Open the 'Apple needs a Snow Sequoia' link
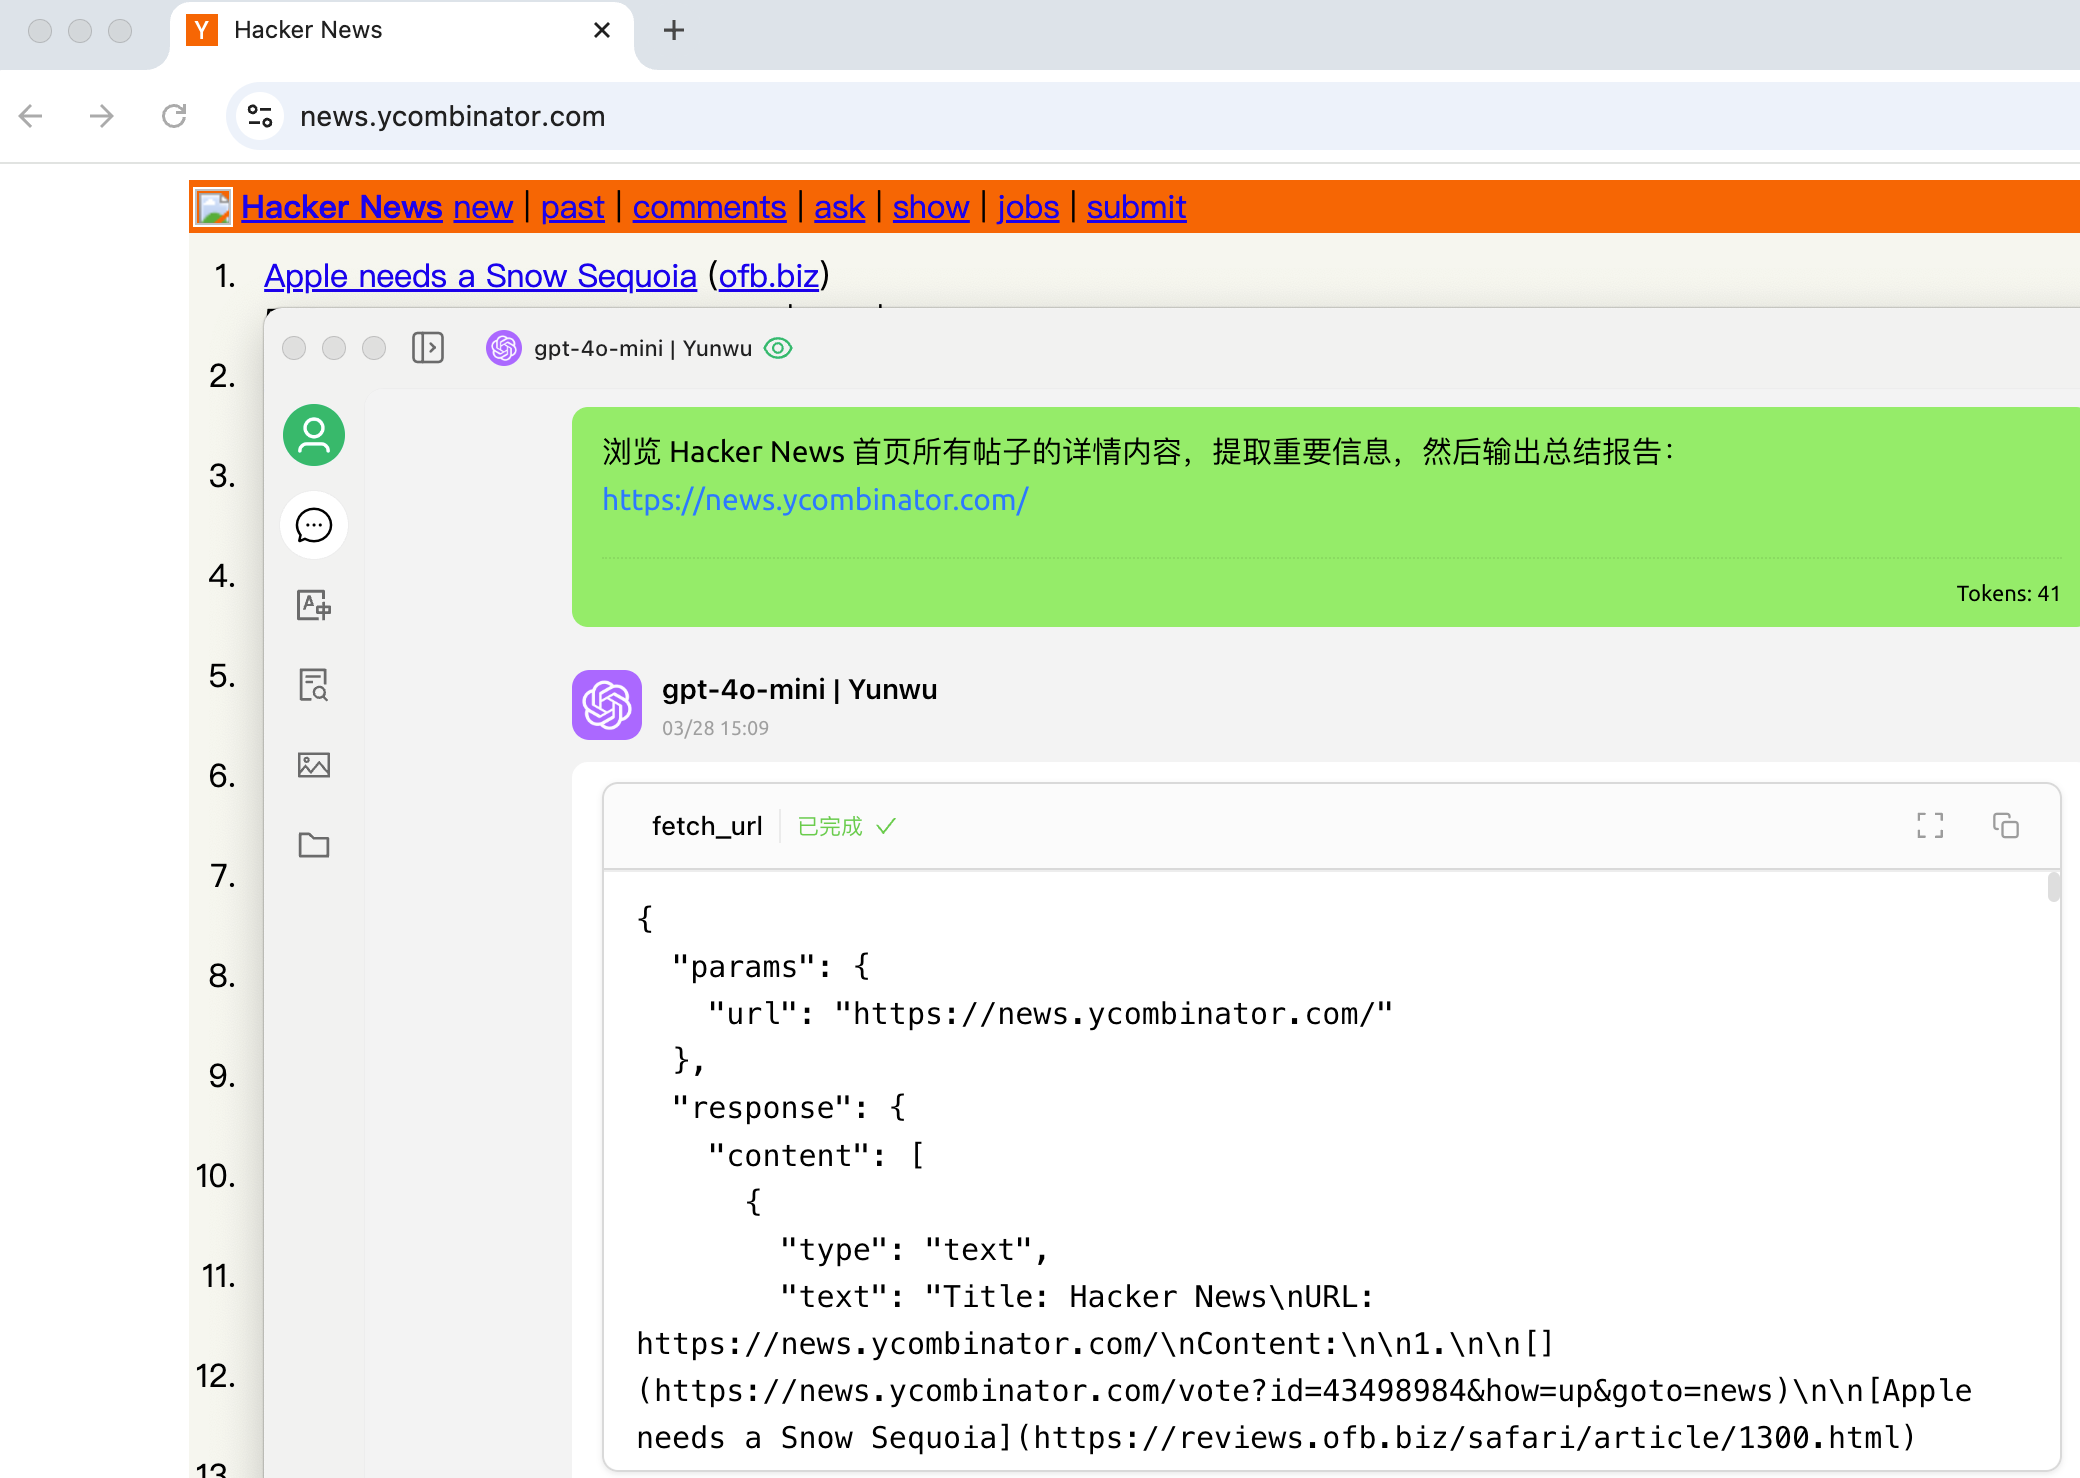This screenshot has width=2080, height=1478. point(480,275)
